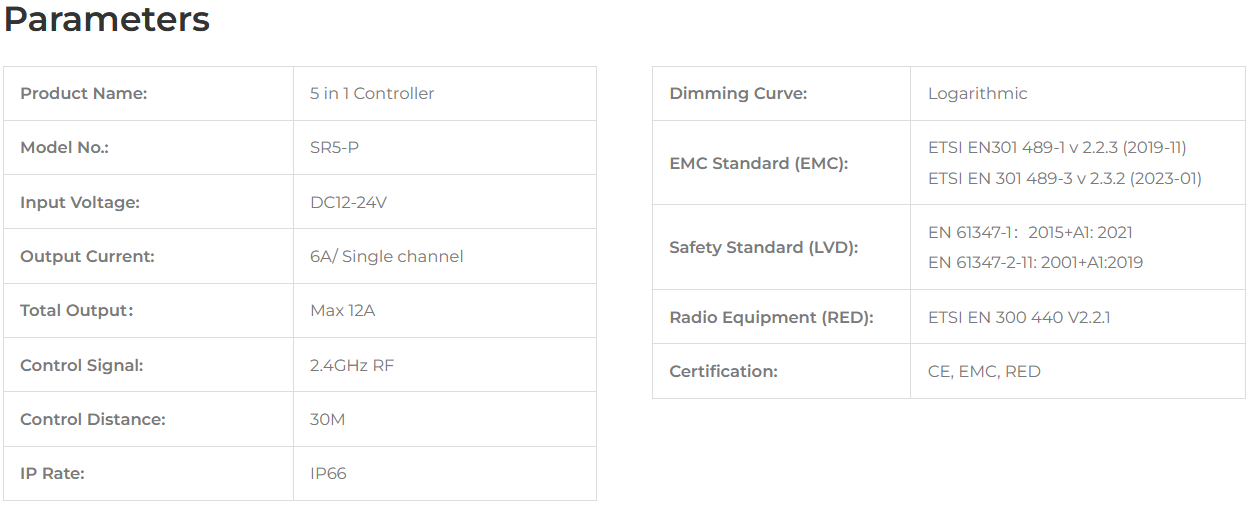Select the Input Voltage label

click(x=80, y=202)
